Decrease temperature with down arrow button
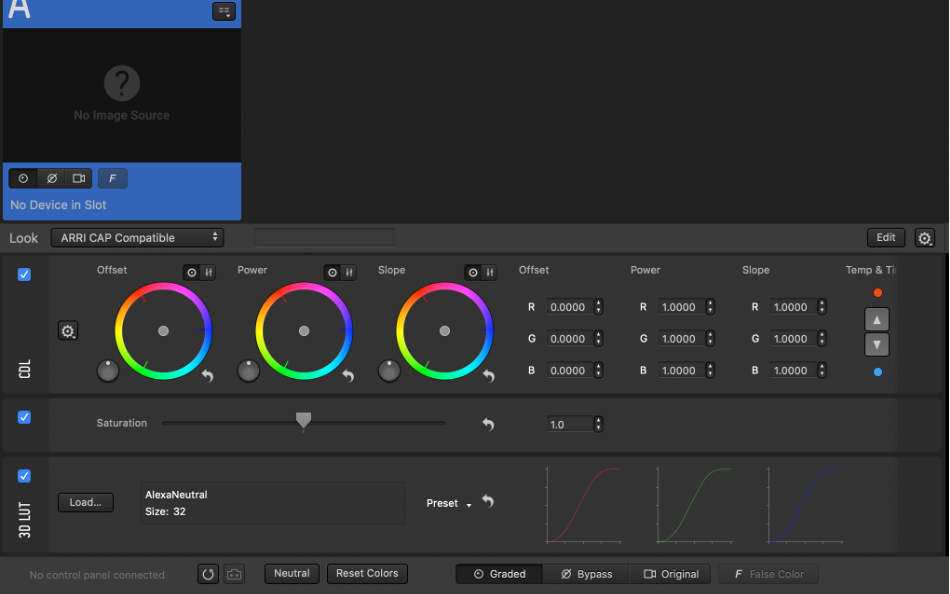950x594 pixels. (x=877, y=344)
